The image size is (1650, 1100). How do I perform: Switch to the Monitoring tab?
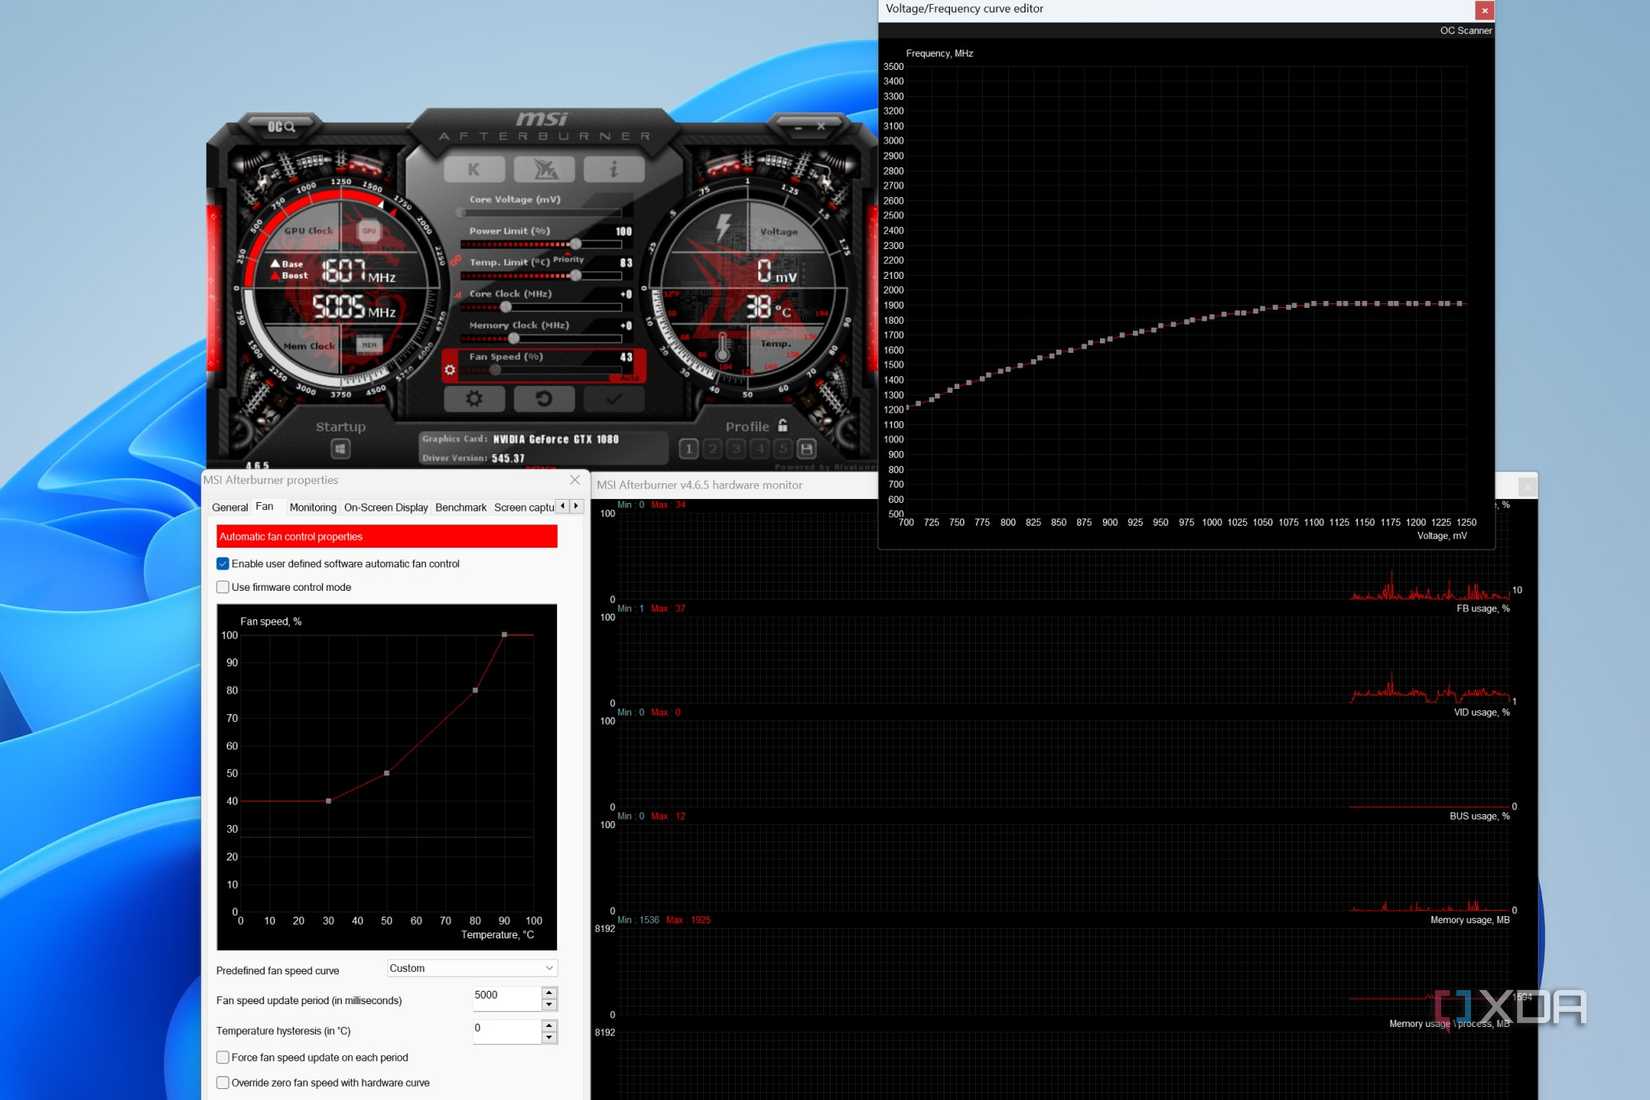click(x=312, y=508)
